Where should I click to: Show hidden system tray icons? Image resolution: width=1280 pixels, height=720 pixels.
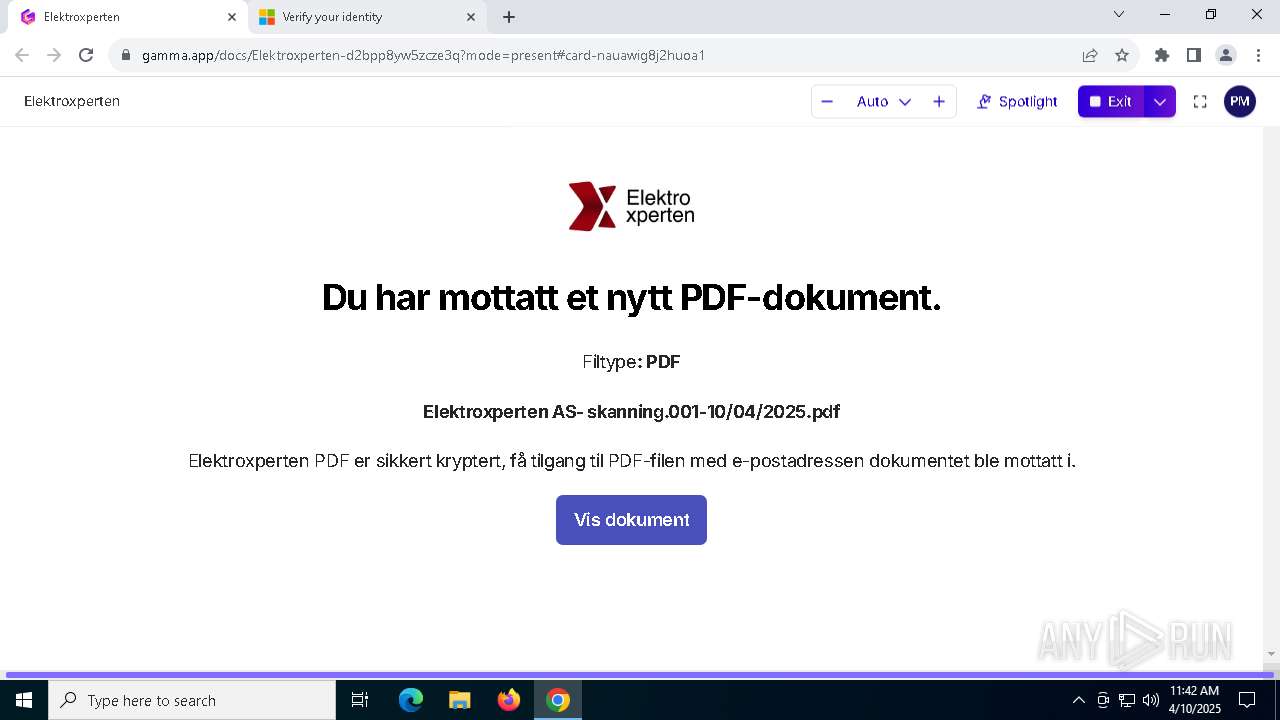click(x=1078, y=700)
